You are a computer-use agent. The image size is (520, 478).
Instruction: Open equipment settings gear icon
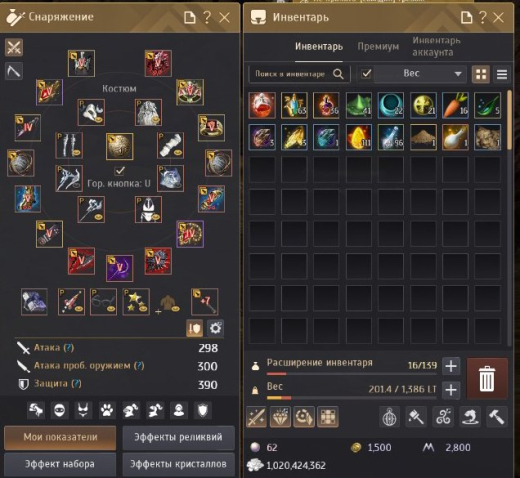(215, 328)
